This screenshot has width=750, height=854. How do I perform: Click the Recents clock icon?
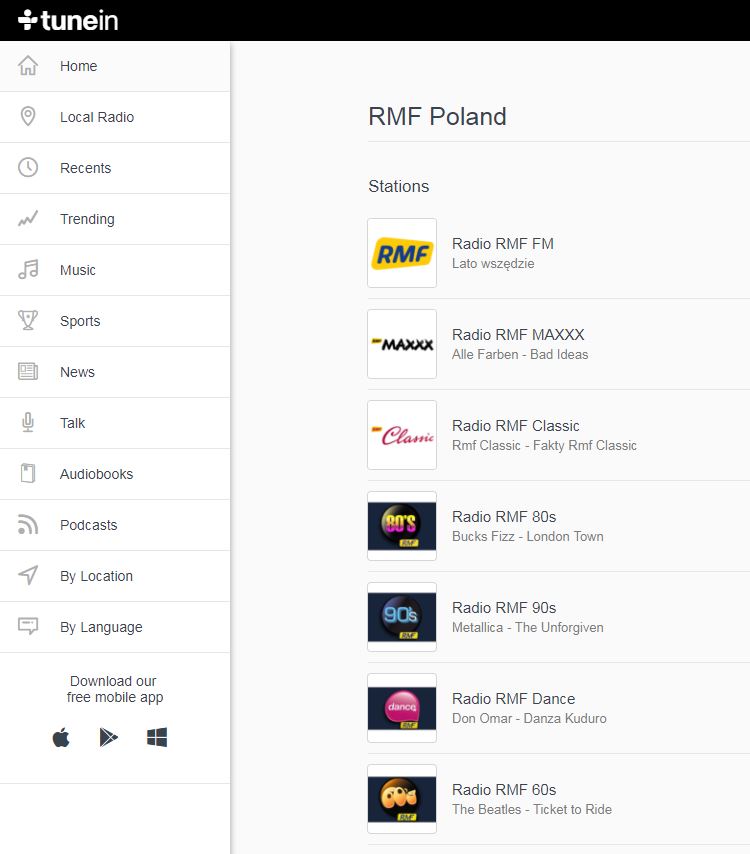[28, 168]
